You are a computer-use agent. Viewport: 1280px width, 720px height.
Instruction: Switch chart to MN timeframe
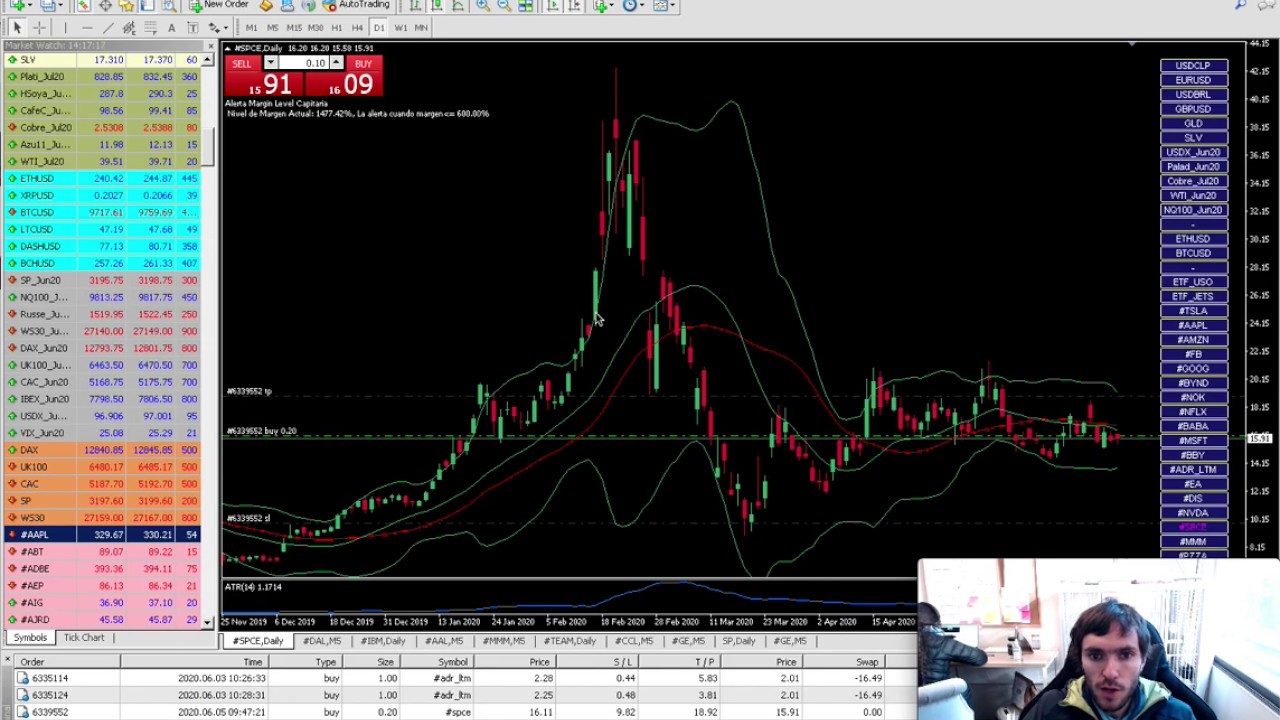[421, 28]
